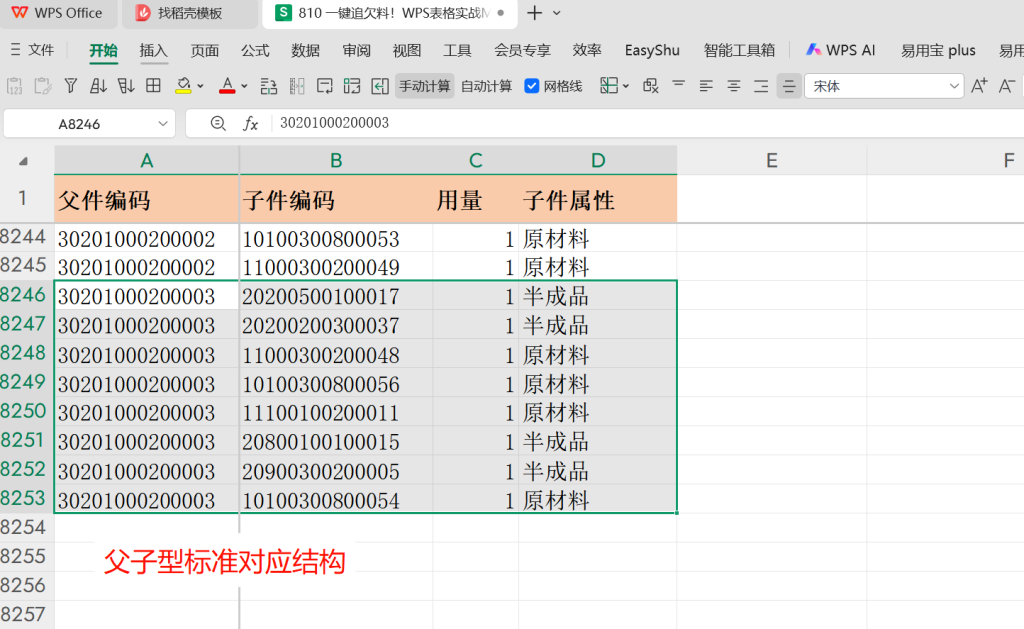The height and width of the screenshot is (629, 1024).
Task: Click the sort descending icon
Action: click(126, 86)
